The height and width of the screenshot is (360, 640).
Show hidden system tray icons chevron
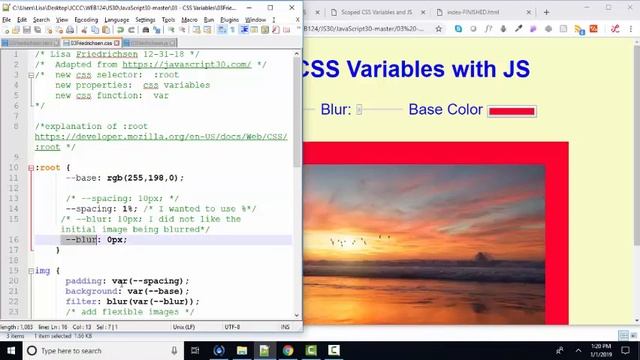[578, 351]
